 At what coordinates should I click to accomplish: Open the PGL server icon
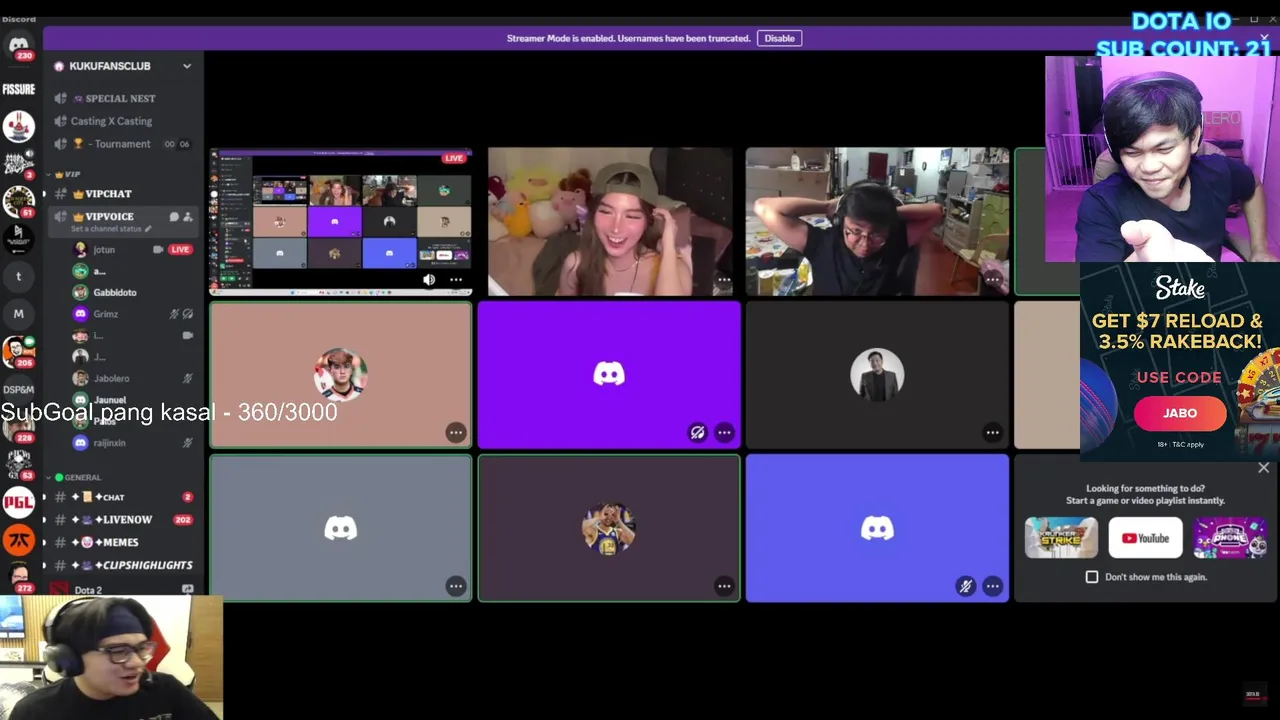pos(18,502)
